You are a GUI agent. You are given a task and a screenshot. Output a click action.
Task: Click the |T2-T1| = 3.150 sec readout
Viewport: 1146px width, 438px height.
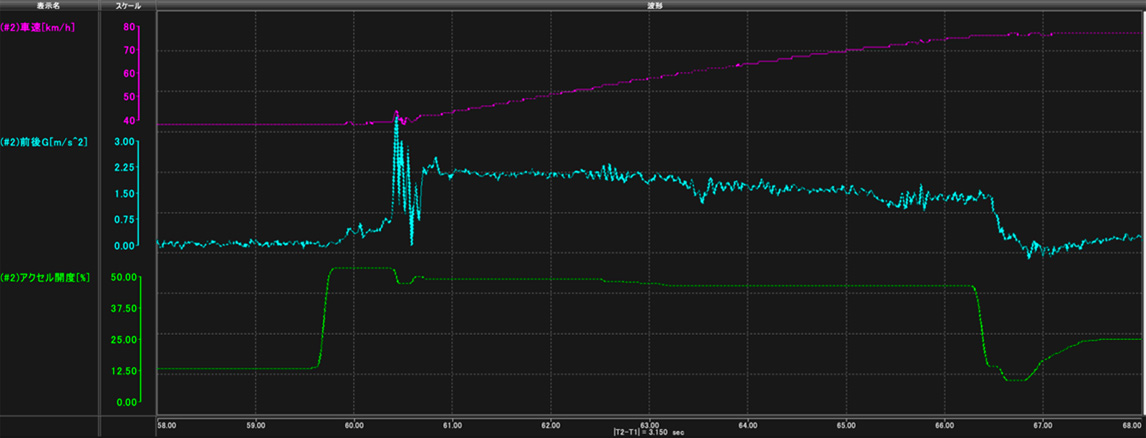tap(651, 432)
